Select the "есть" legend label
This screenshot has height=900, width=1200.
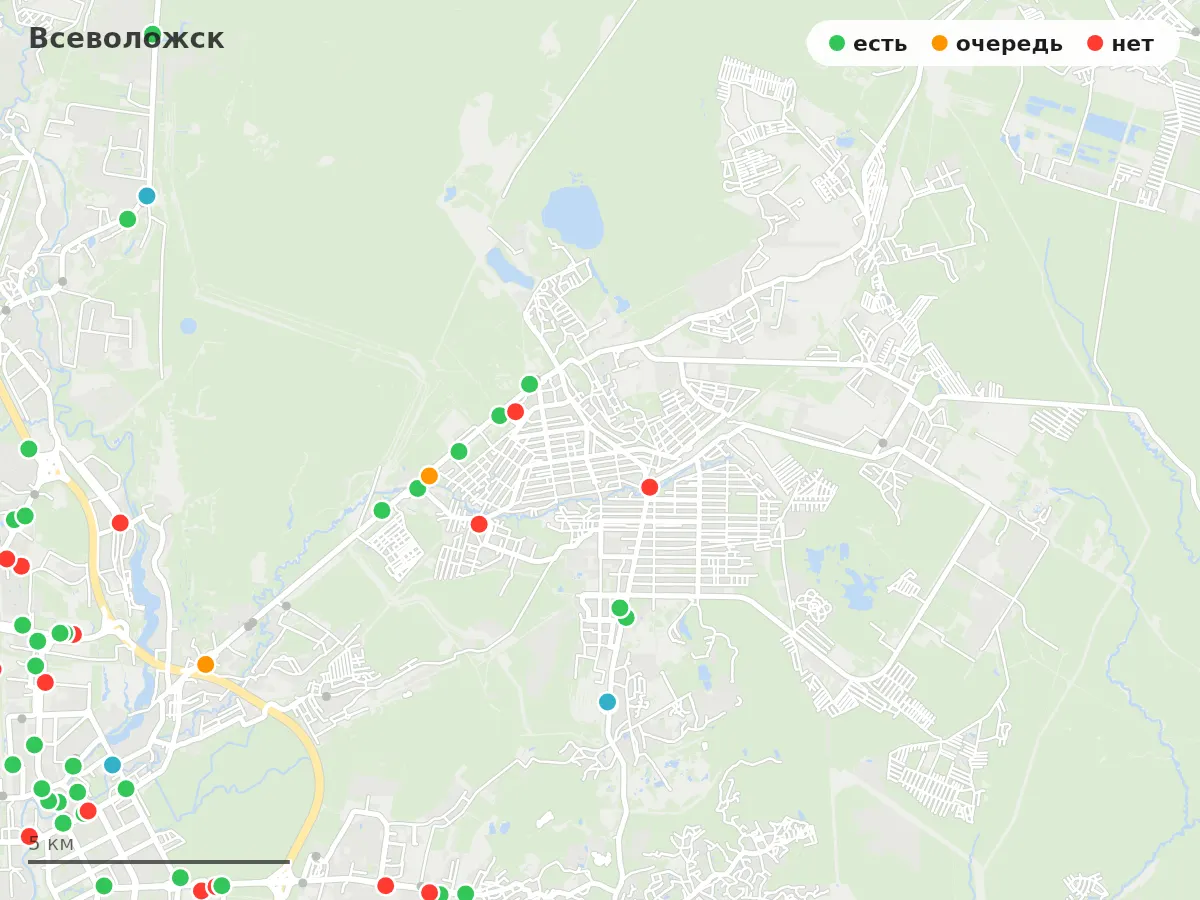880,44
